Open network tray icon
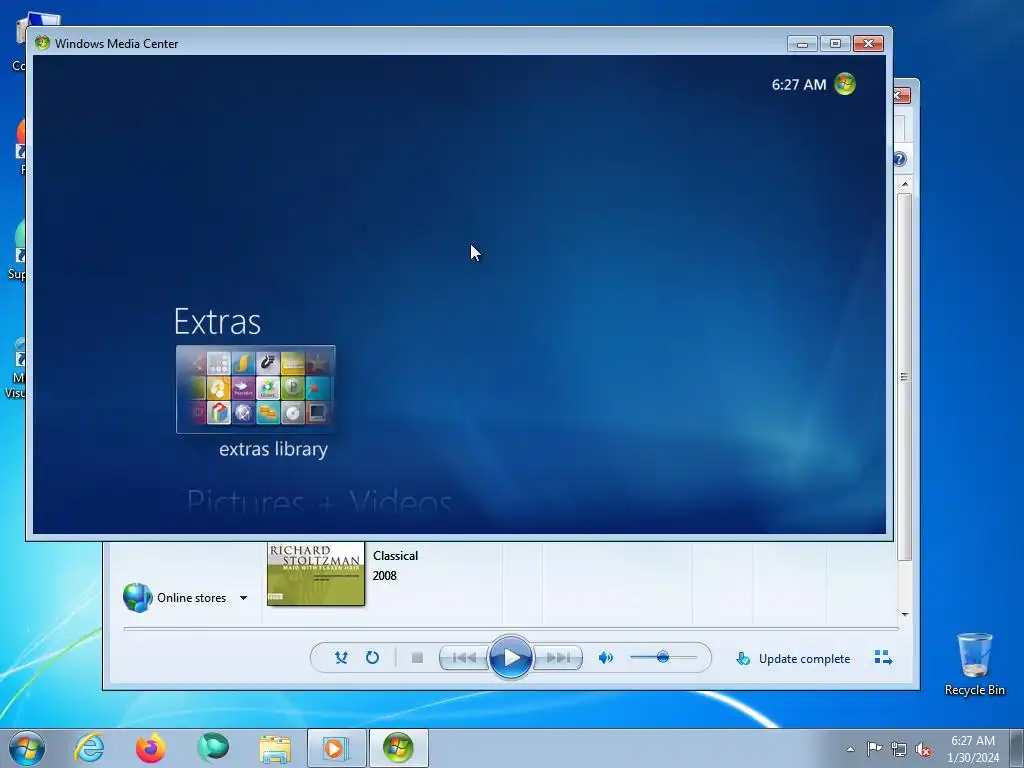The width and height of the screenshot is (1024, 768). click(x=899, y=749)
